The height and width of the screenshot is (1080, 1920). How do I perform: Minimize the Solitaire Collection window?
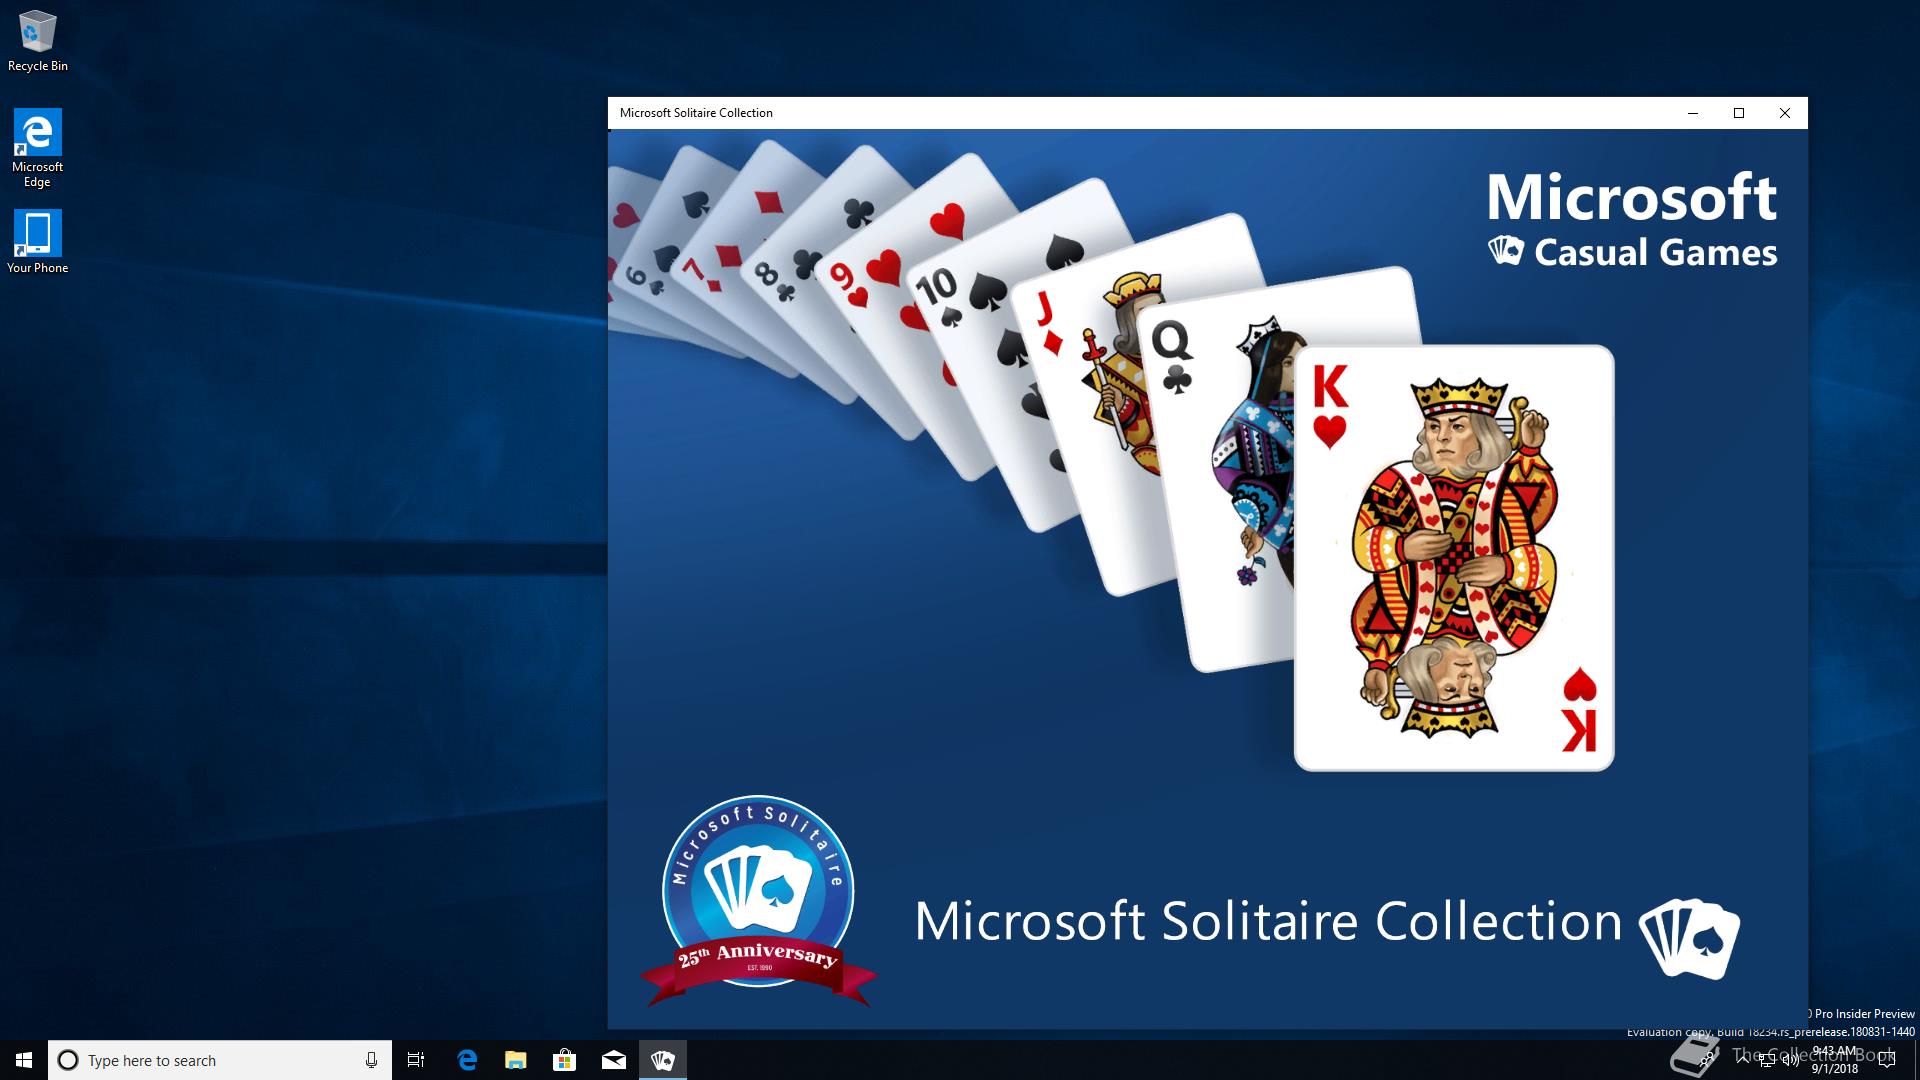(x=1693, y=113)
